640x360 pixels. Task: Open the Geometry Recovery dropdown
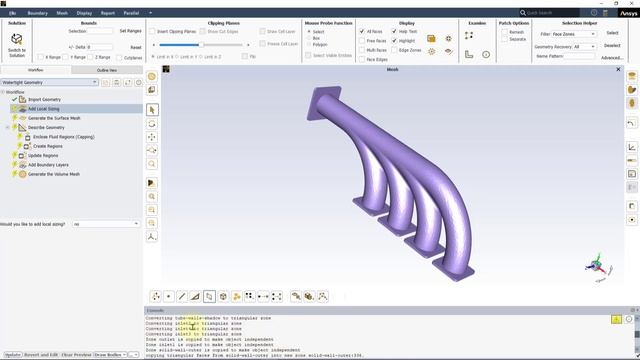click(584, 47)
